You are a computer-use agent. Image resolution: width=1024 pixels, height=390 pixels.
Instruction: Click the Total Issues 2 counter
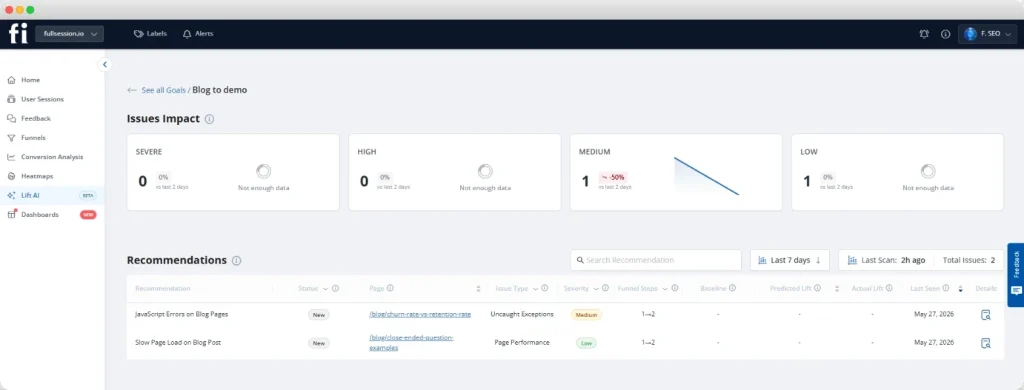pyautogui.click(x=968, y=260)
